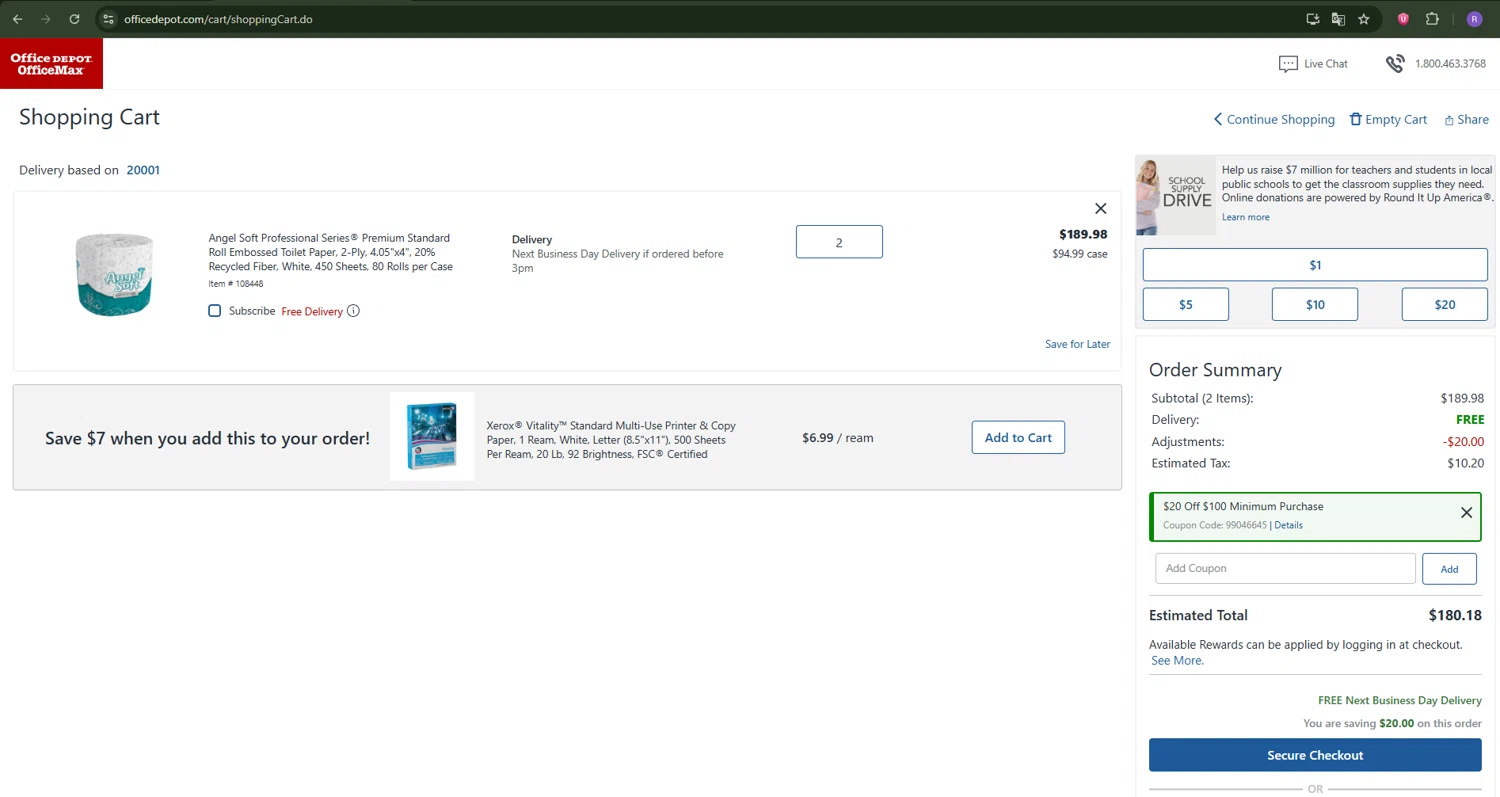Click the Share link
This screenshot has width=1500, height=797.
(x=1466, y=119)
